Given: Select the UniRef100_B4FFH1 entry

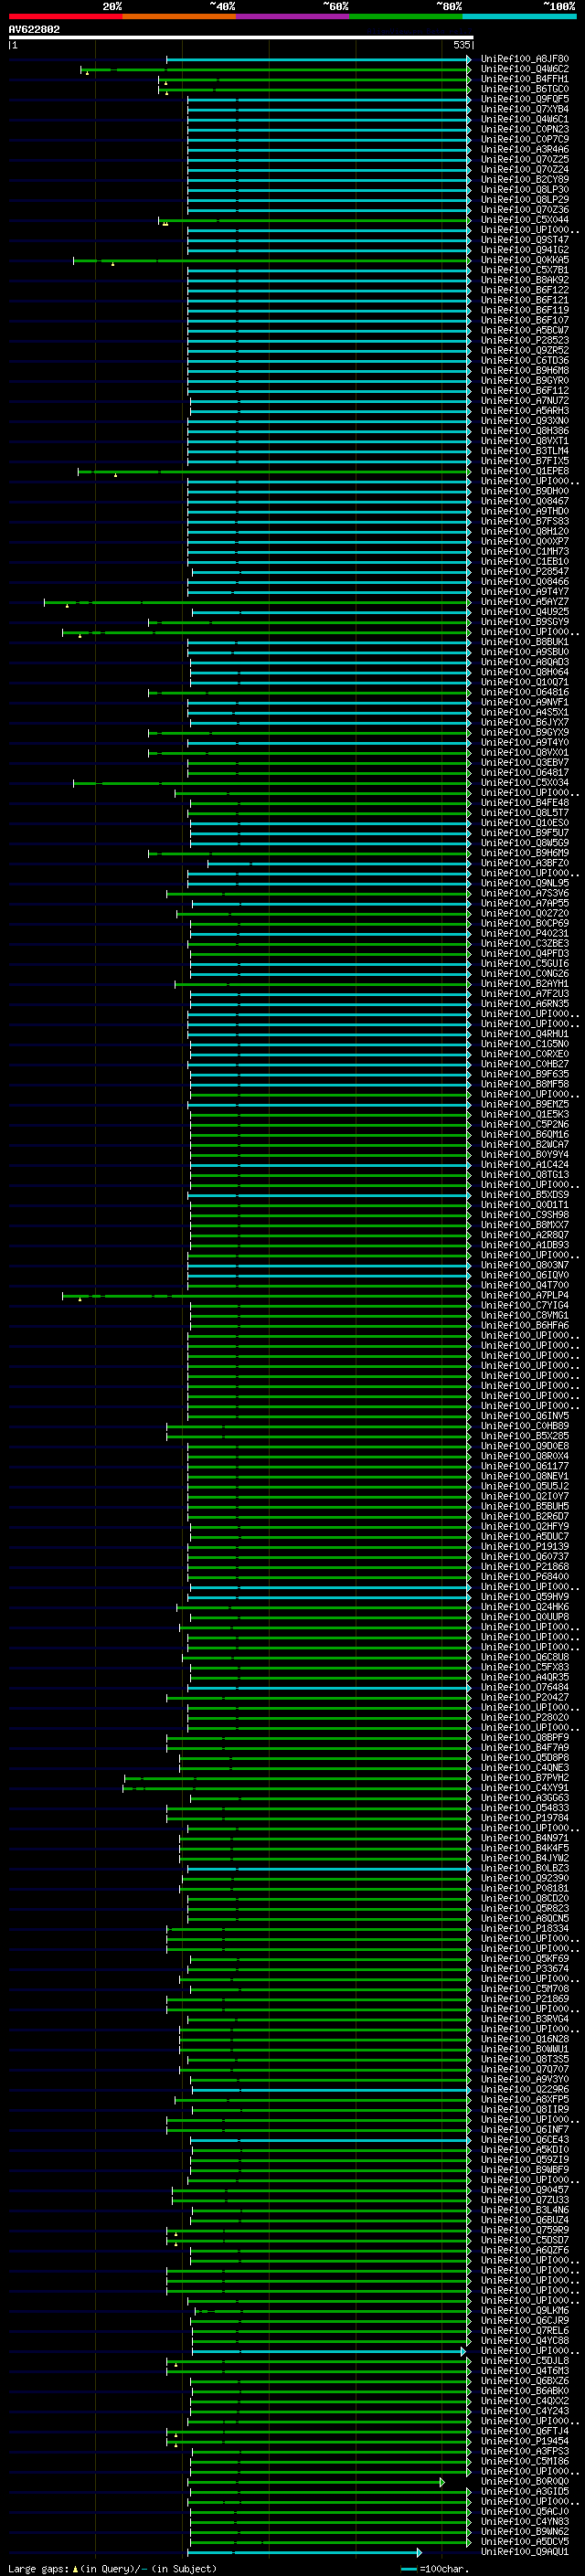Looking at the screenshot, I should [525, 79].
